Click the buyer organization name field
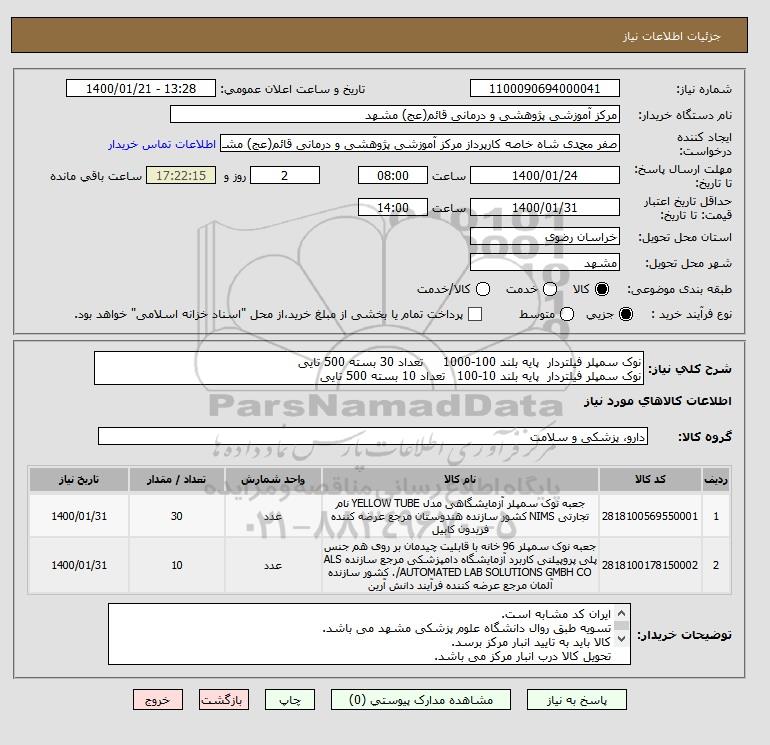This screenshot has height=745, width=770. [395, 115]
